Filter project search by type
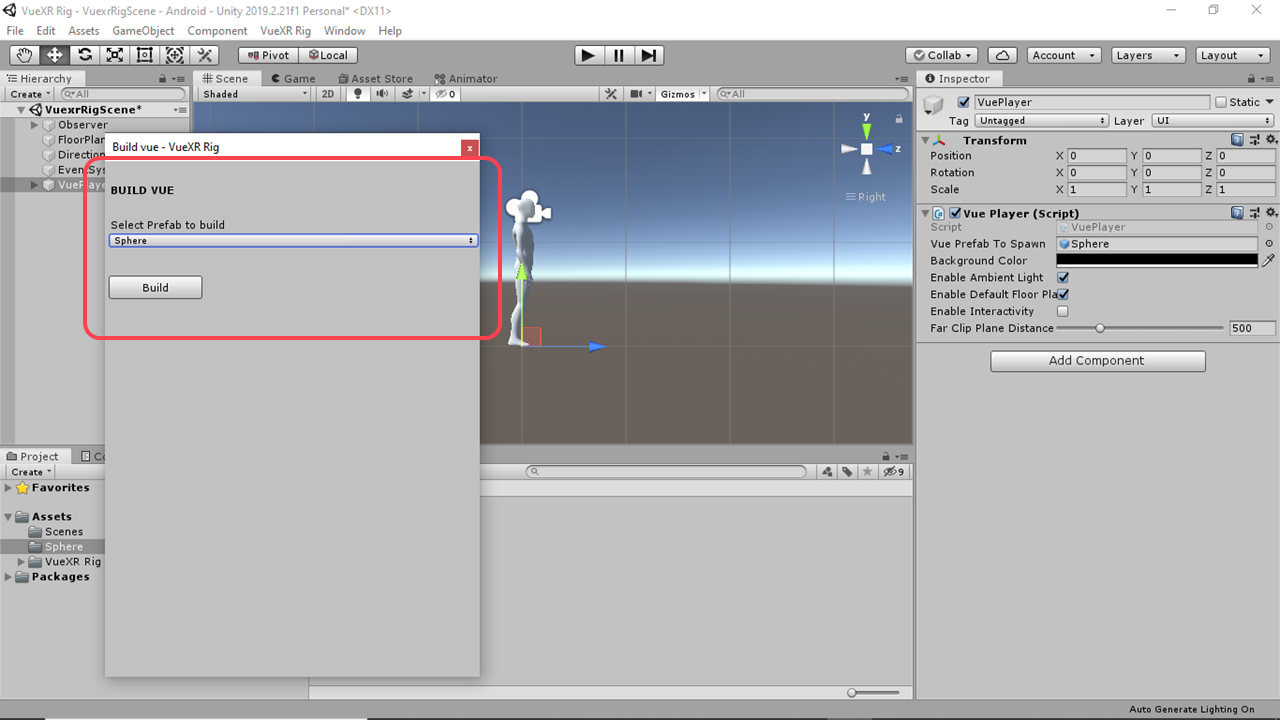The image size is (1280, 720). point(827,472)
